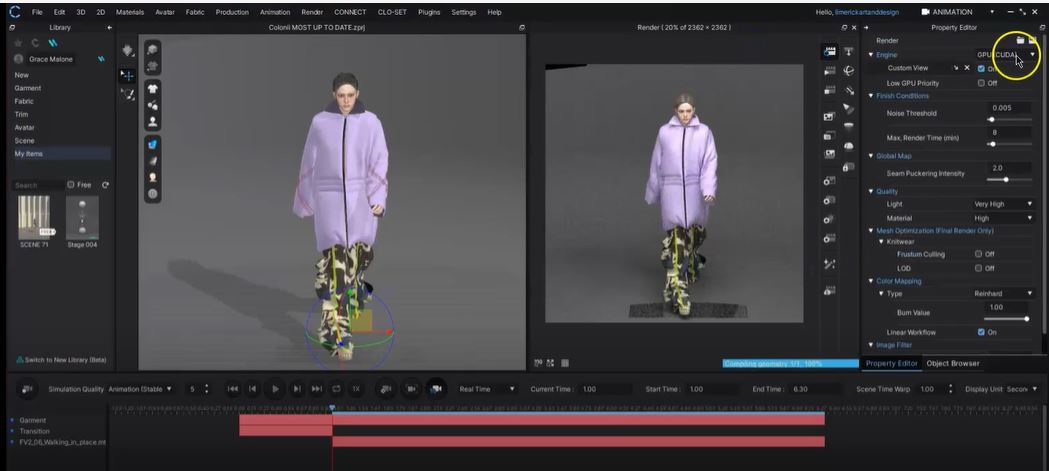This screenshot has width=1049, height=471.
Task: Disable the Linear Workflow checkbox
Action: [x=980, y=332]
